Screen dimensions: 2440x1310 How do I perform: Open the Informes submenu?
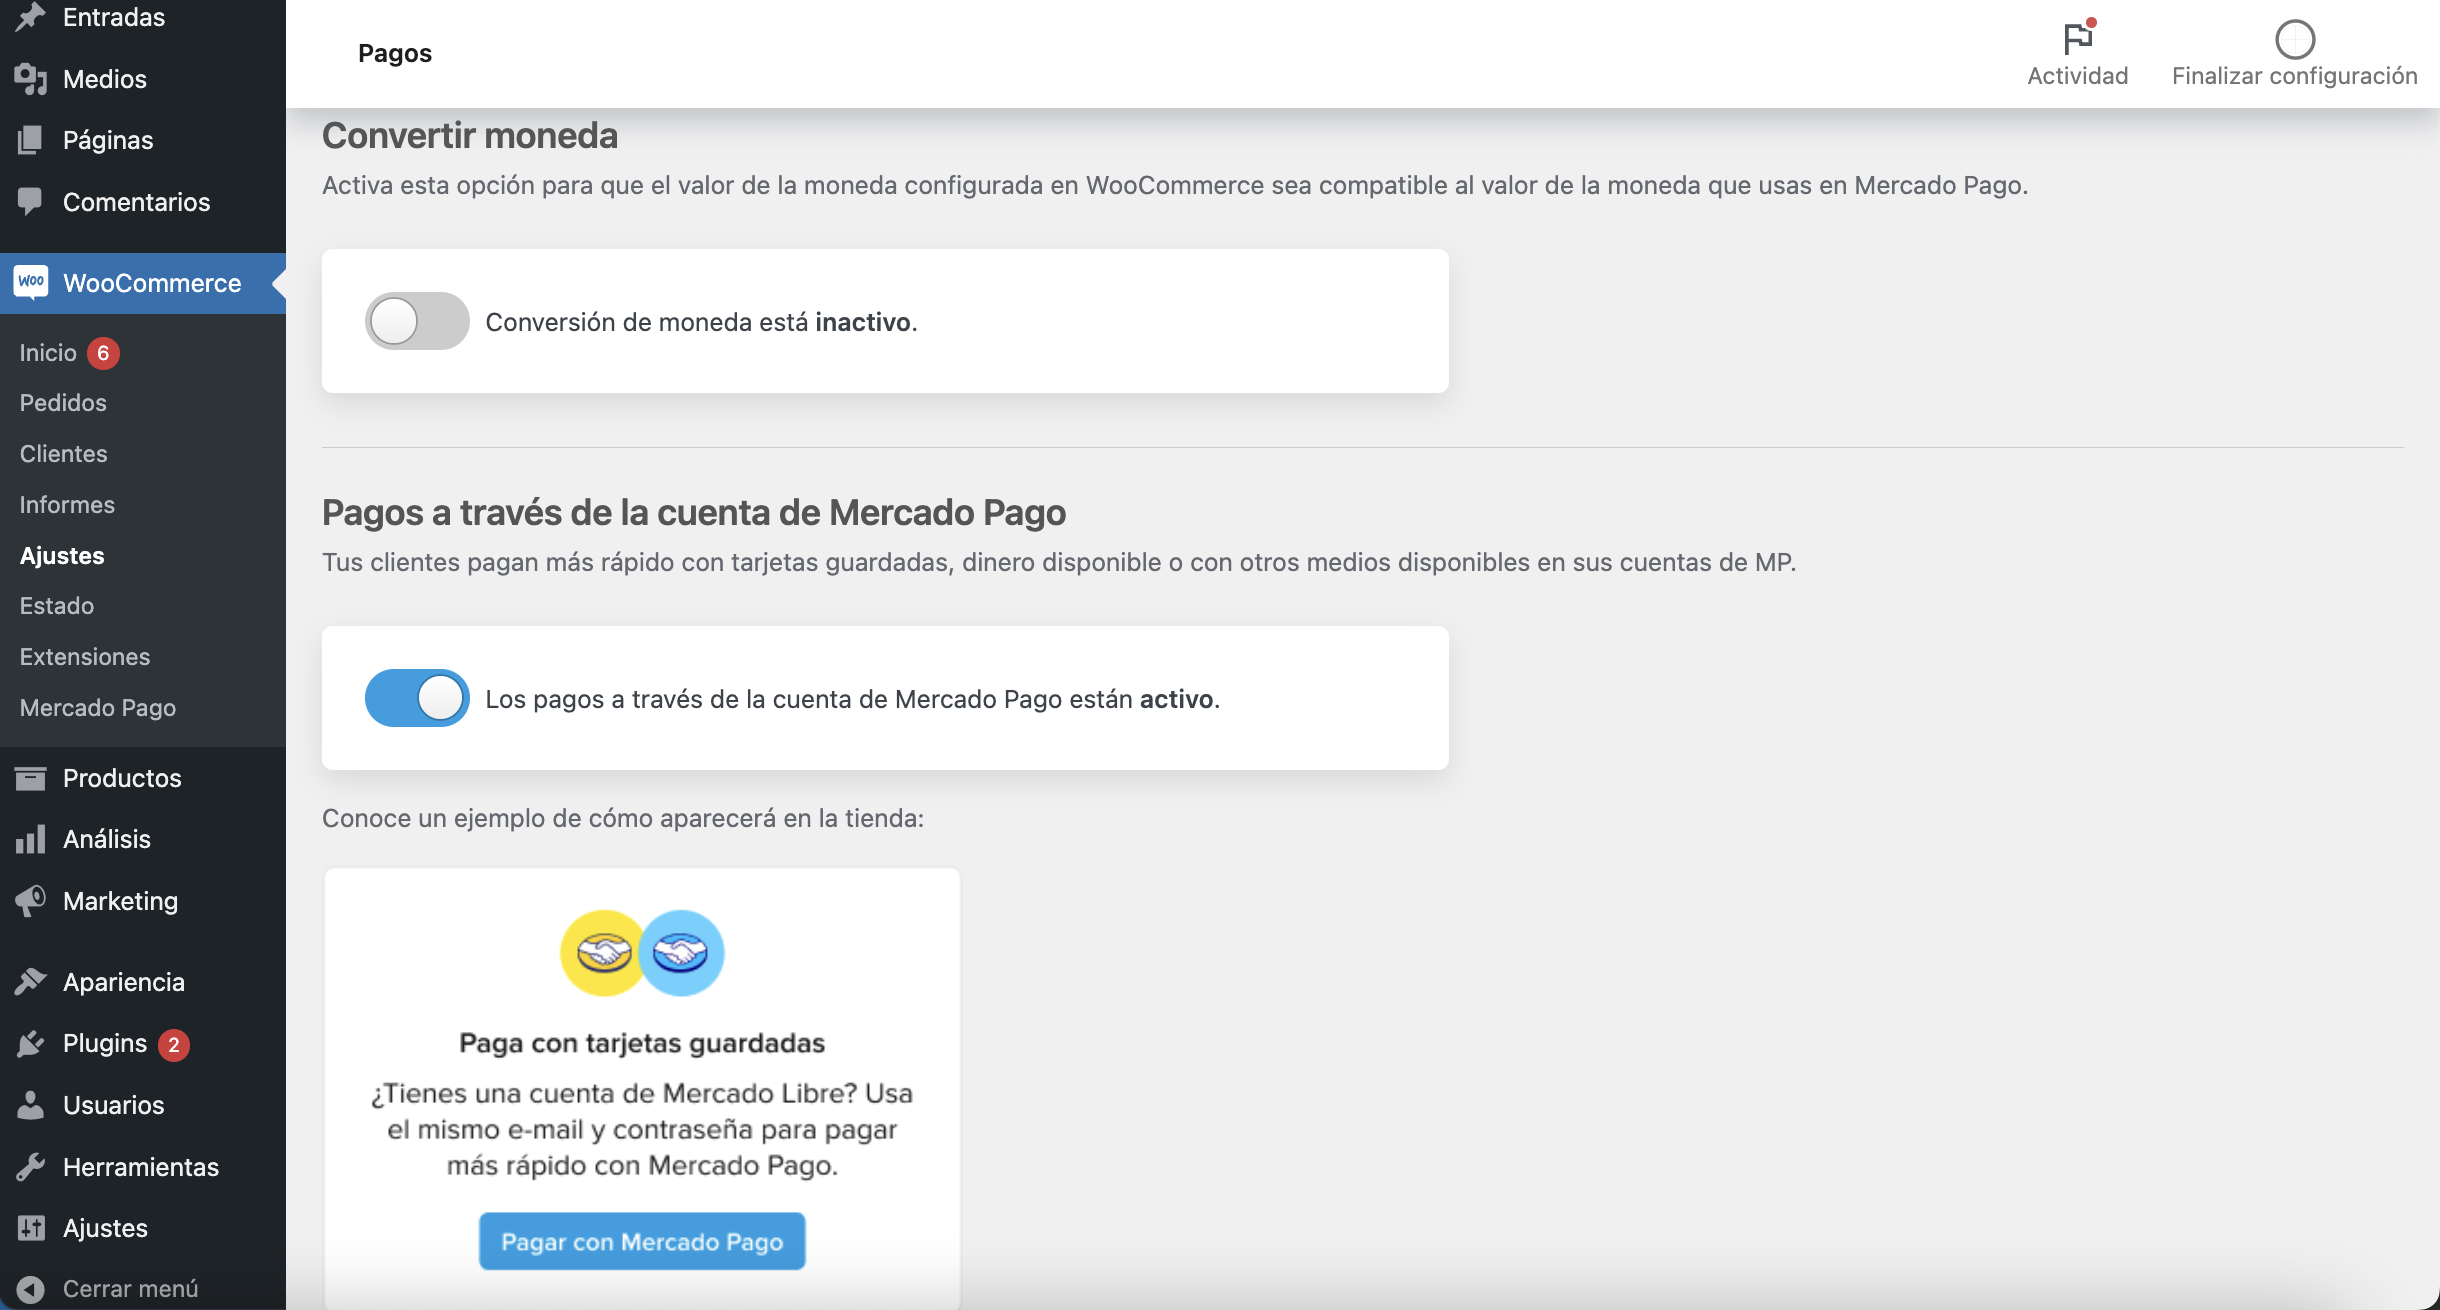tap(67, 505)
